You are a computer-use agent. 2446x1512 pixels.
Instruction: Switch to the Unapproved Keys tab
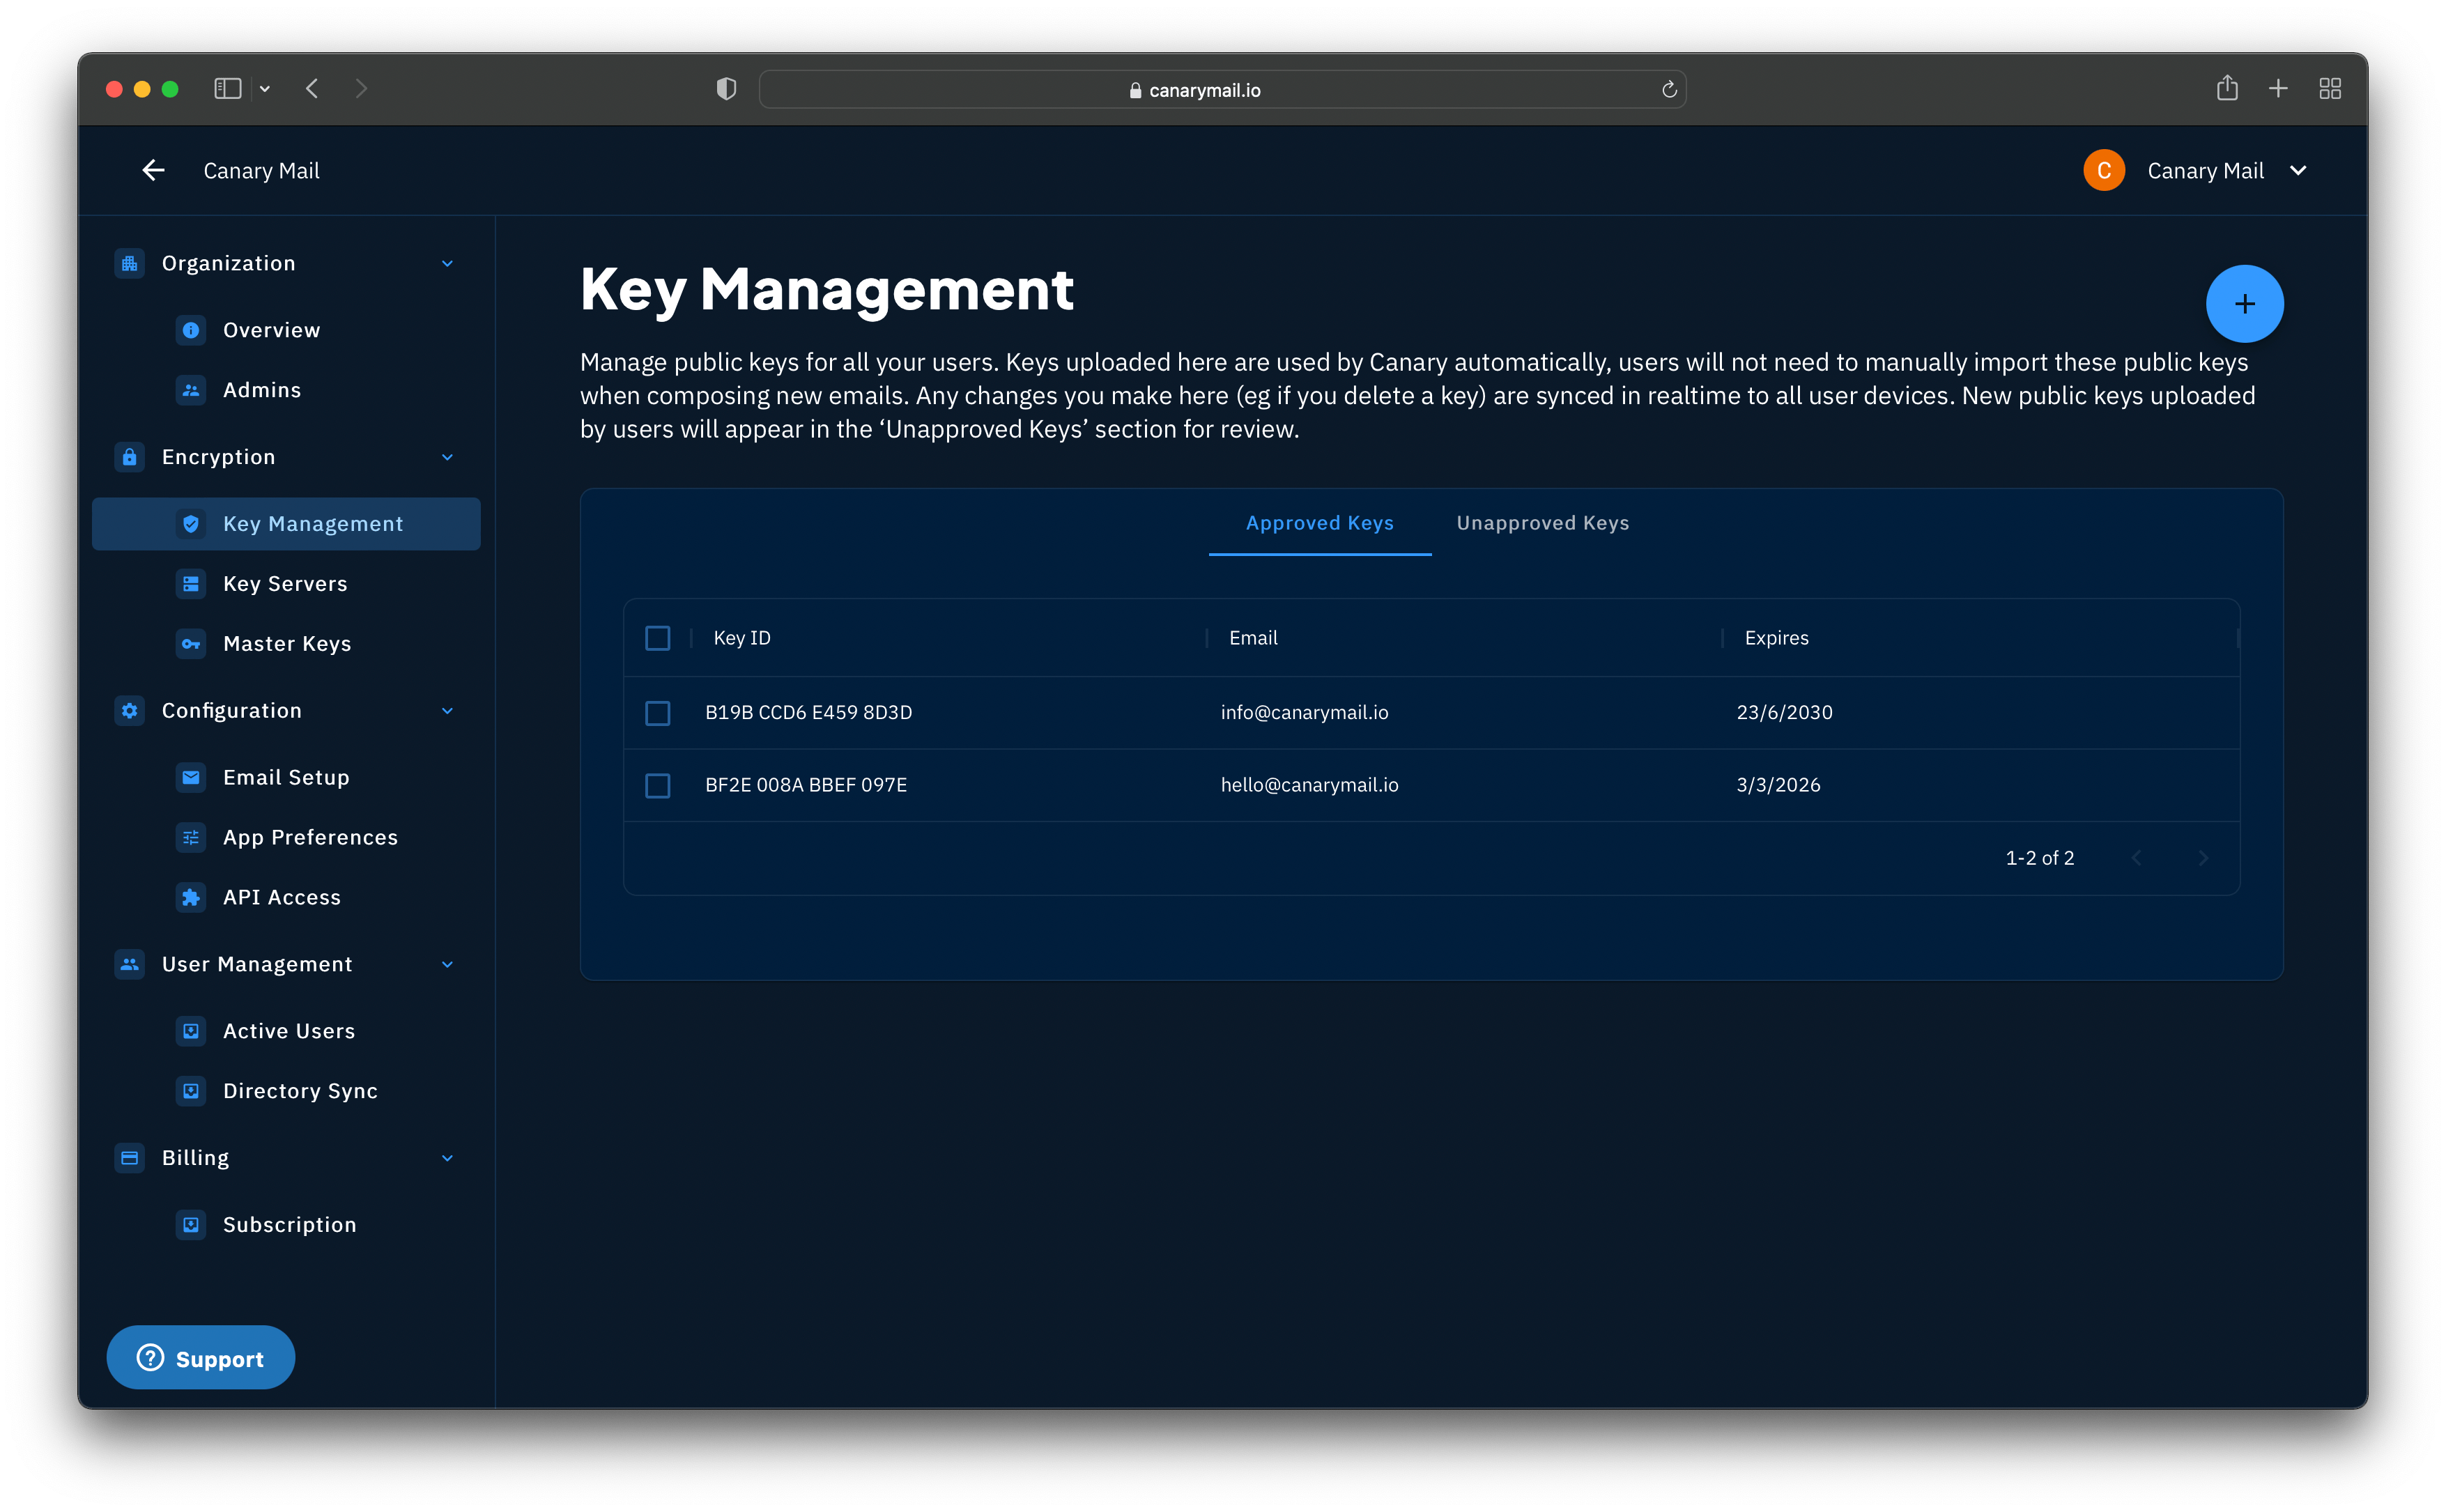1542,523
